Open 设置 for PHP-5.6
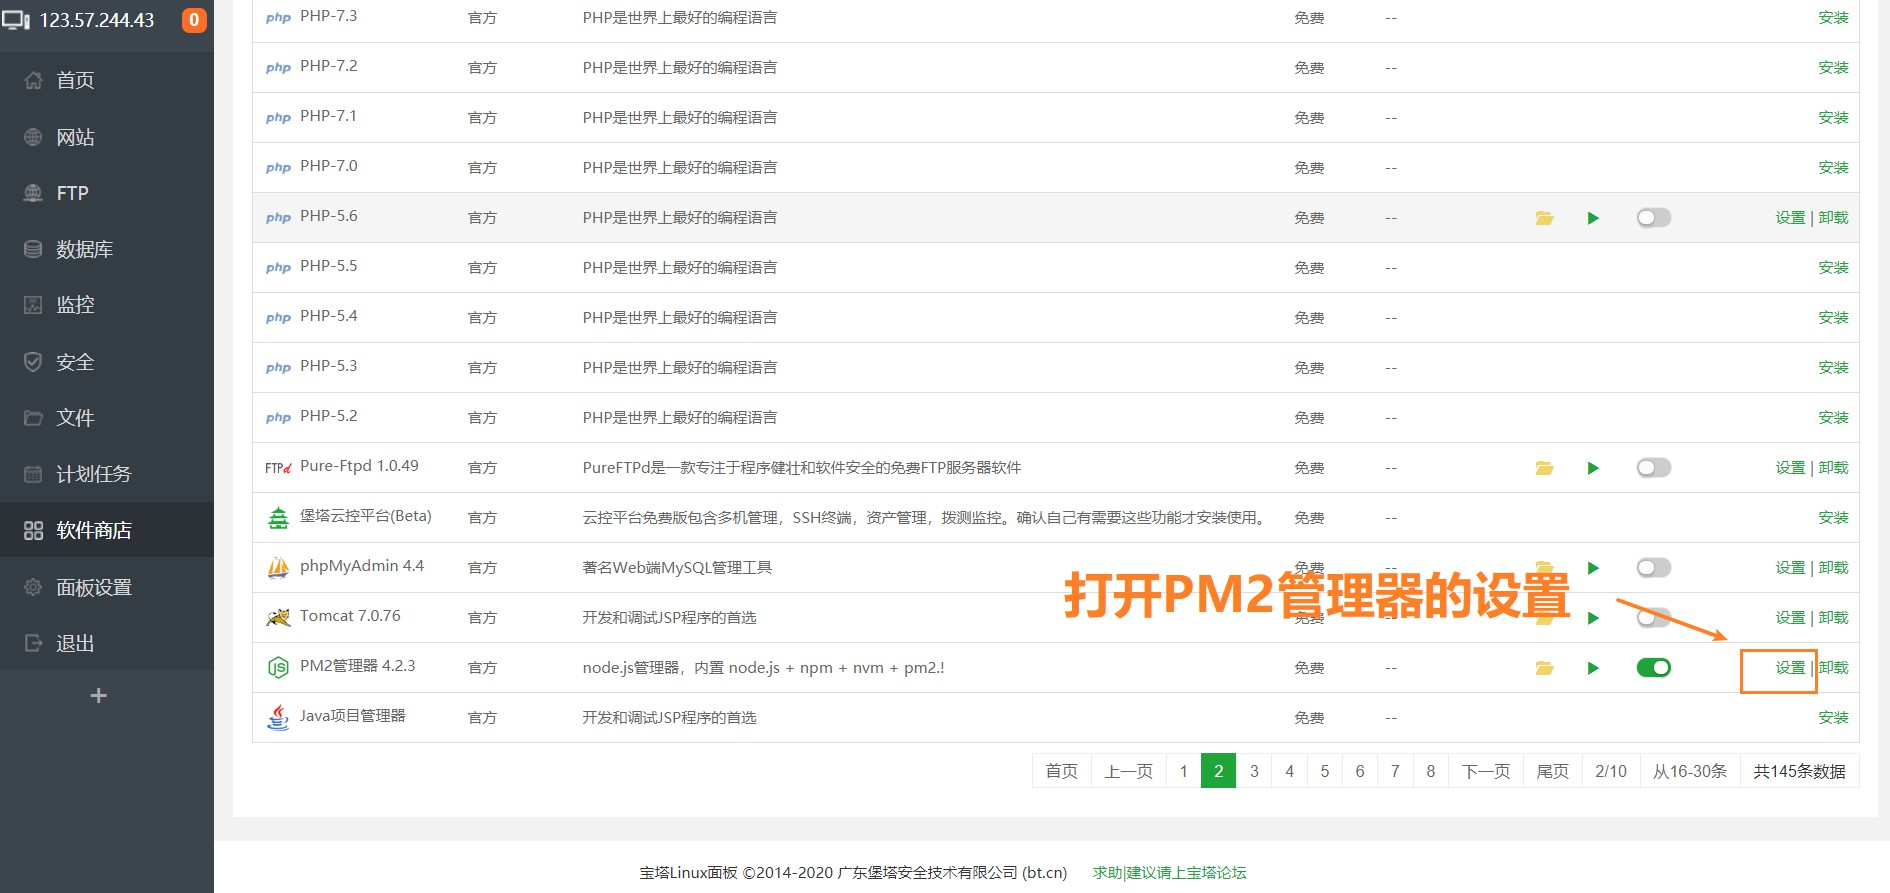This screenshot has height=893, width=1890. pos(1790,218)
